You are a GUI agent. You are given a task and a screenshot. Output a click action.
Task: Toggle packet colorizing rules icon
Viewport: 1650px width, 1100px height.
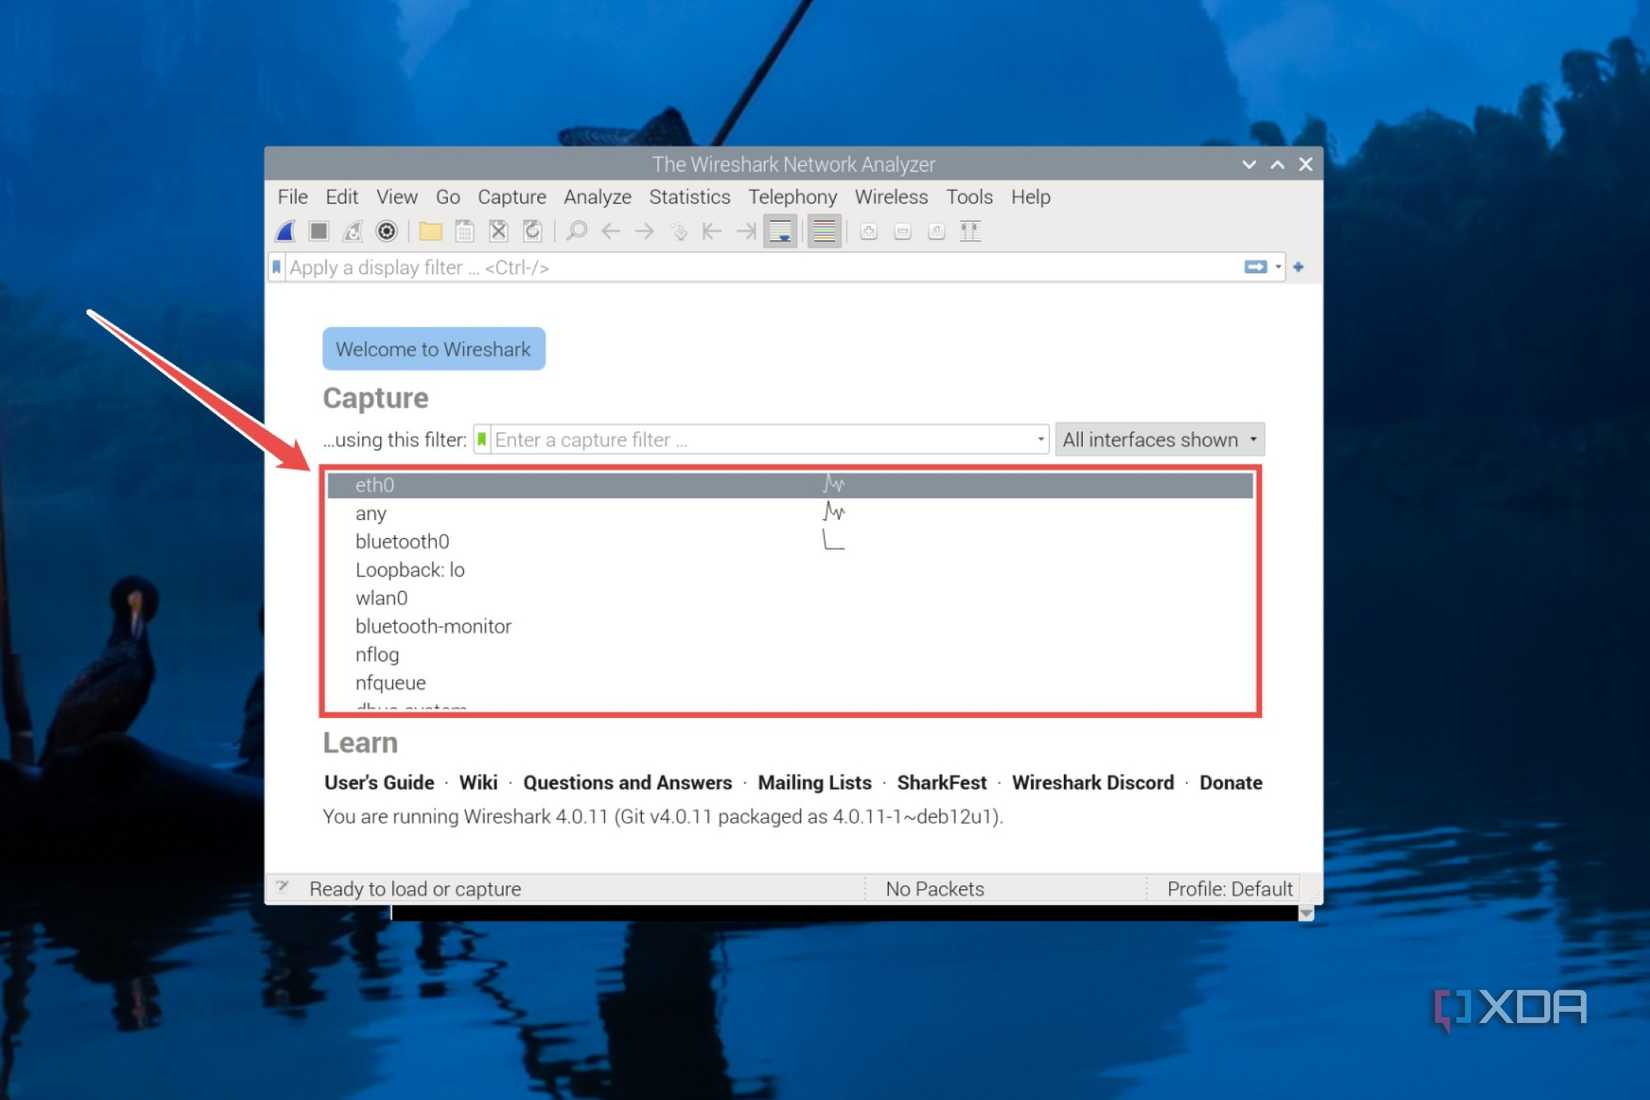[824, 232]
